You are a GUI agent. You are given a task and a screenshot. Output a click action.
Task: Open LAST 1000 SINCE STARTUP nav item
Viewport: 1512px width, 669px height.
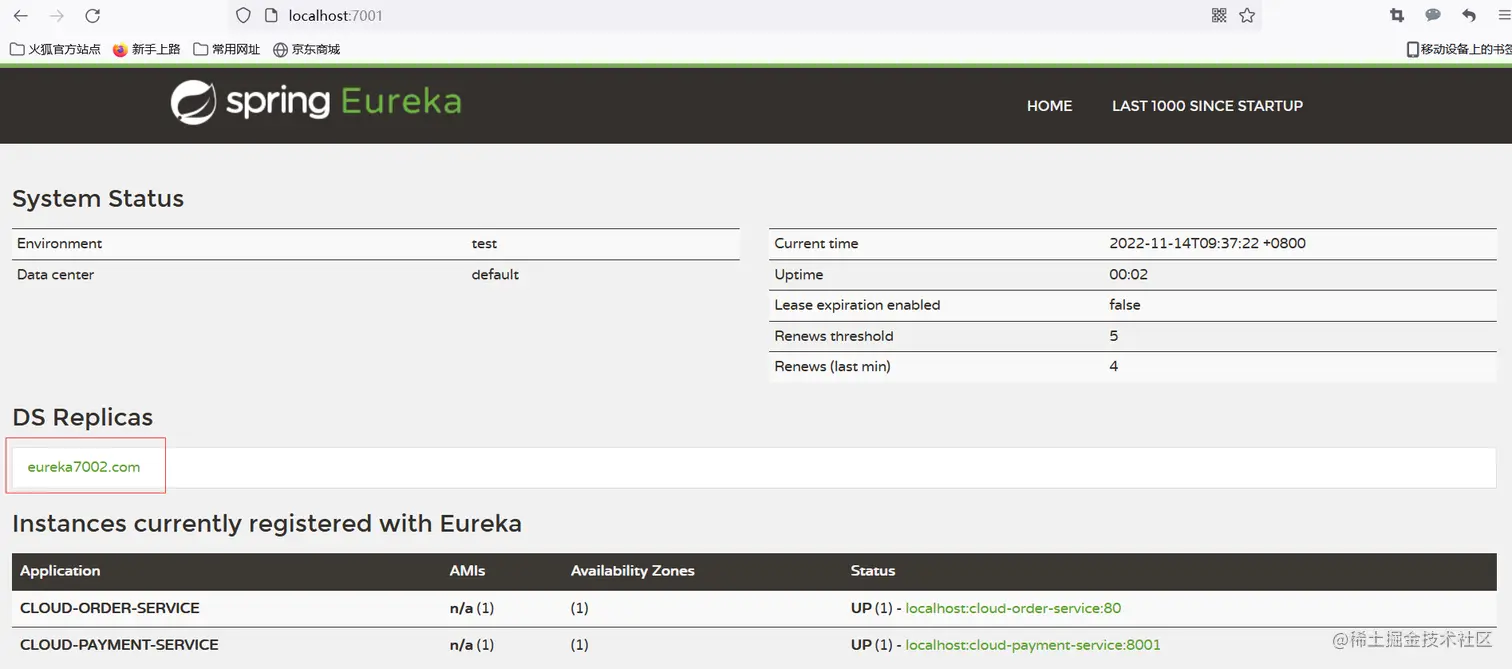tap(1207, 106)
